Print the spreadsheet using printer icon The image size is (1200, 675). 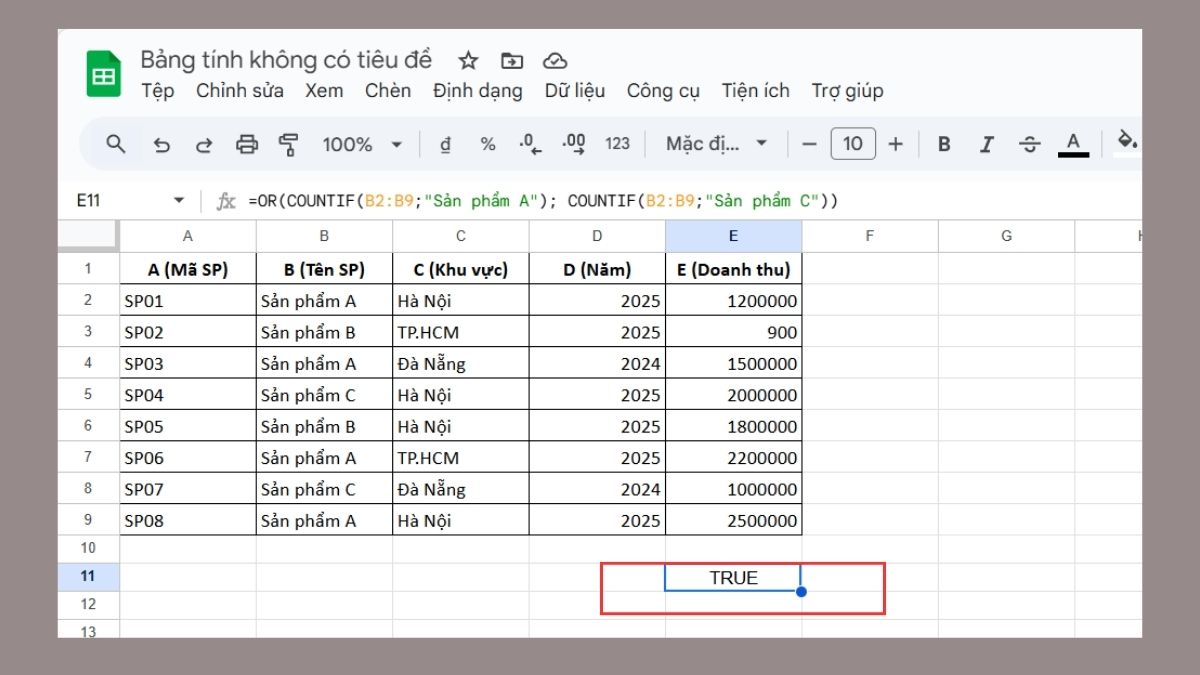(x=247, y=144)
